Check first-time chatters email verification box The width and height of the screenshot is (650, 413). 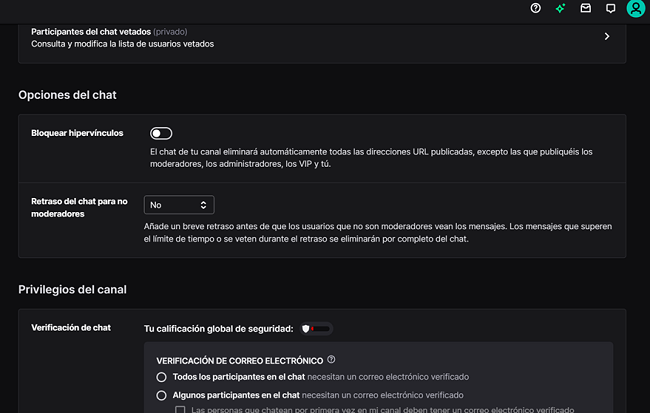click(180, 410)
